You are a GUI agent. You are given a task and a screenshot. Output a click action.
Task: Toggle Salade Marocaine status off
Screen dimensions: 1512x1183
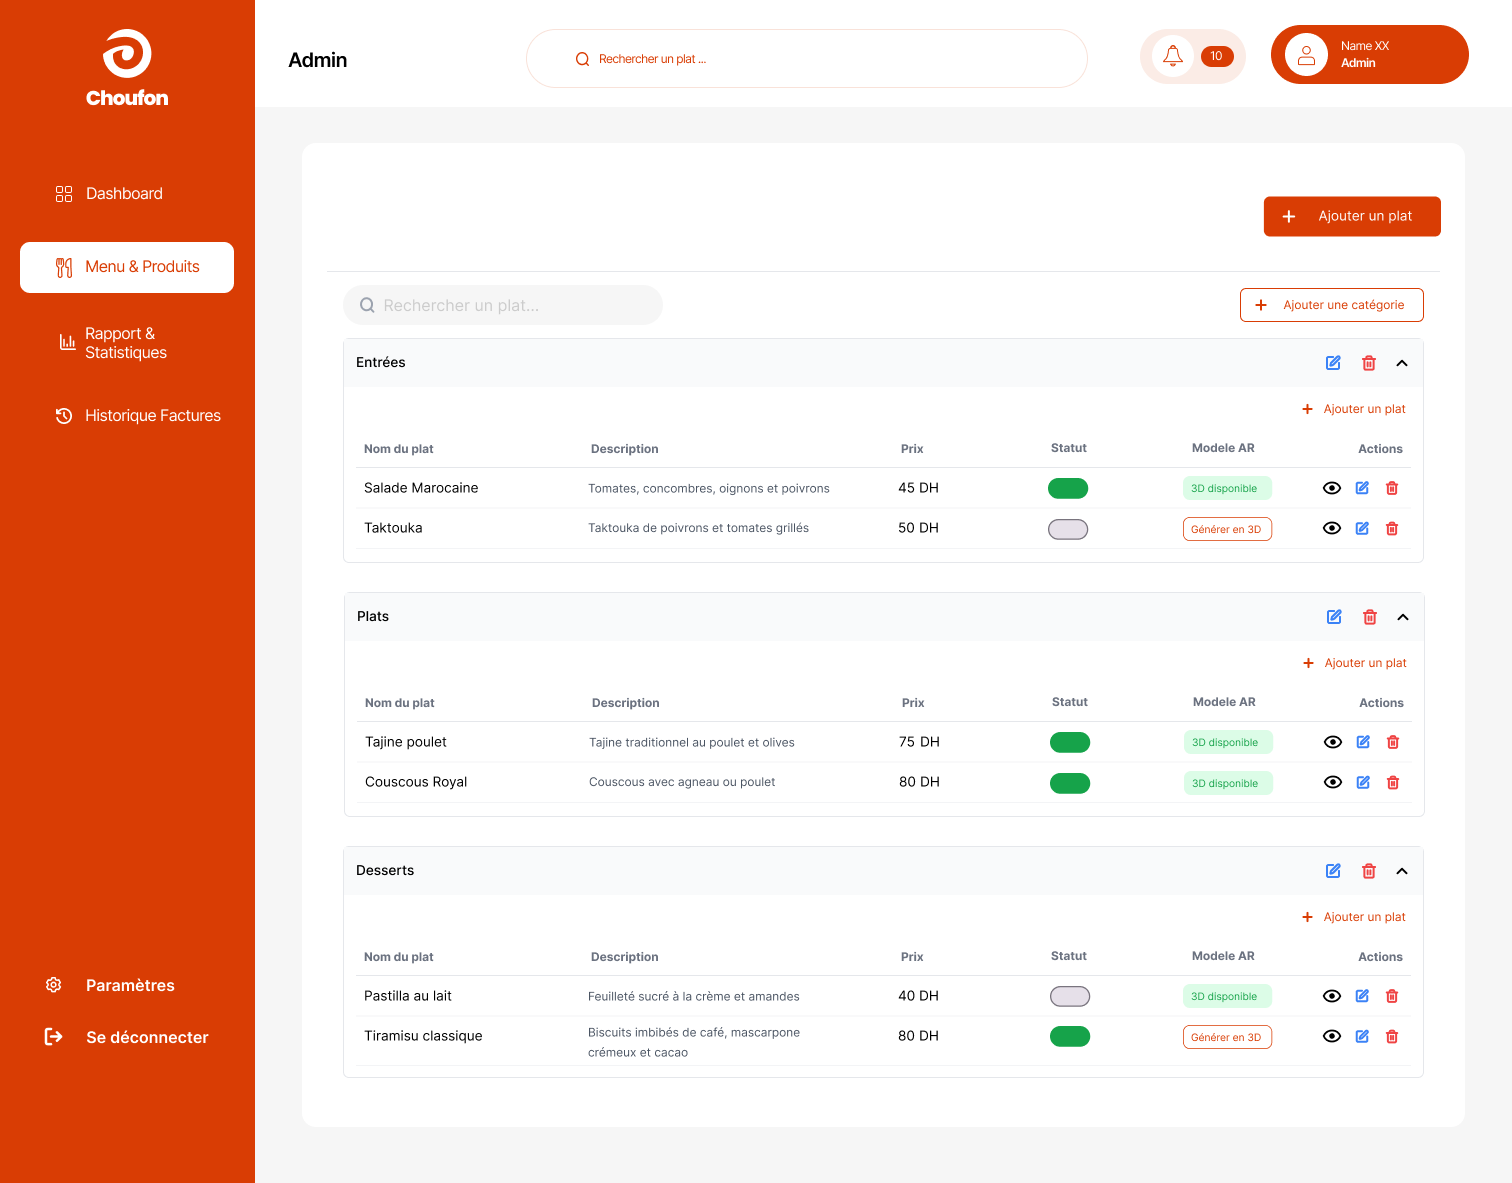coord(1068,488)
